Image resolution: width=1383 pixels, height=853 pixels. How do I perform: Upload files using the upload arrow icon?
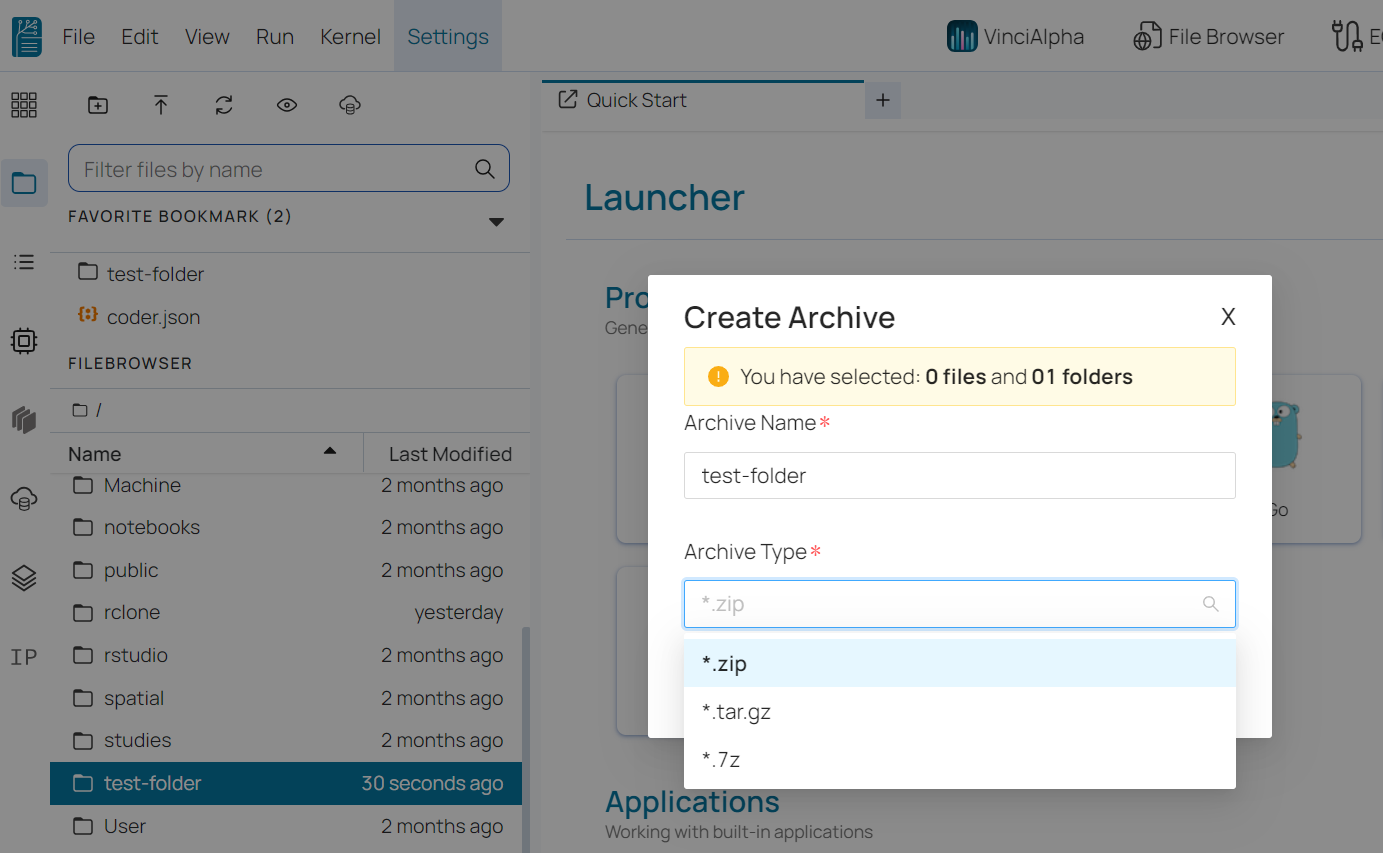[x=160, y=104]
